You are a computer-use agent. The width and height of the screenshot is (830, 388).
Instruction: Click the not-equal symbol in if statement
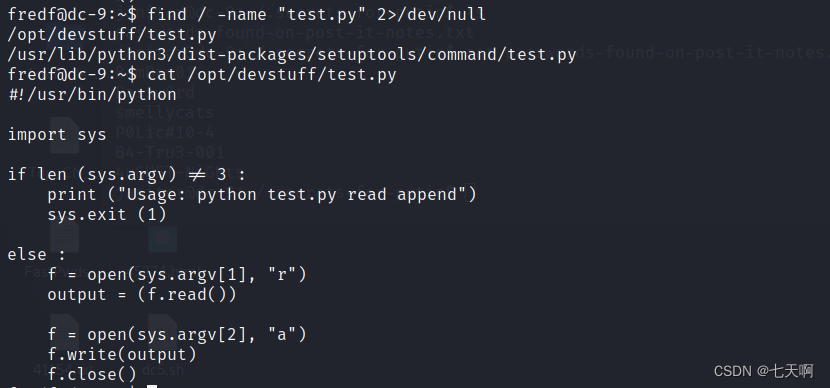(197, 175)
